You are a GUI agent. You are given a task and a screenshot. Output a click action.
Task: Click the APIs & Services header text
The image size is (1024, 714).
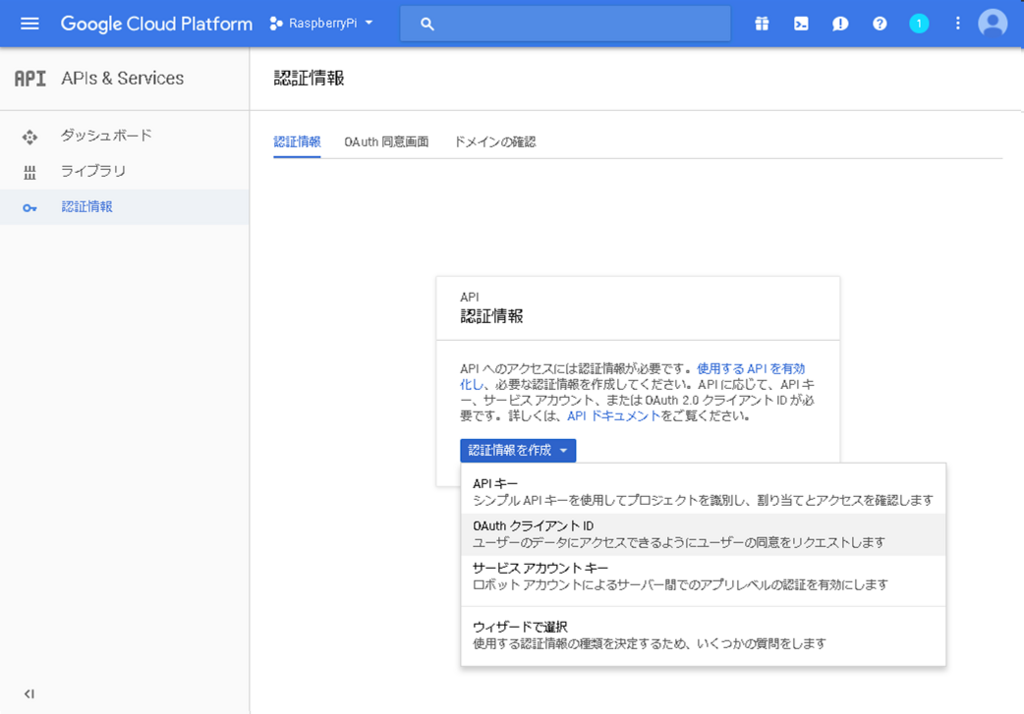tap(123, 78)
